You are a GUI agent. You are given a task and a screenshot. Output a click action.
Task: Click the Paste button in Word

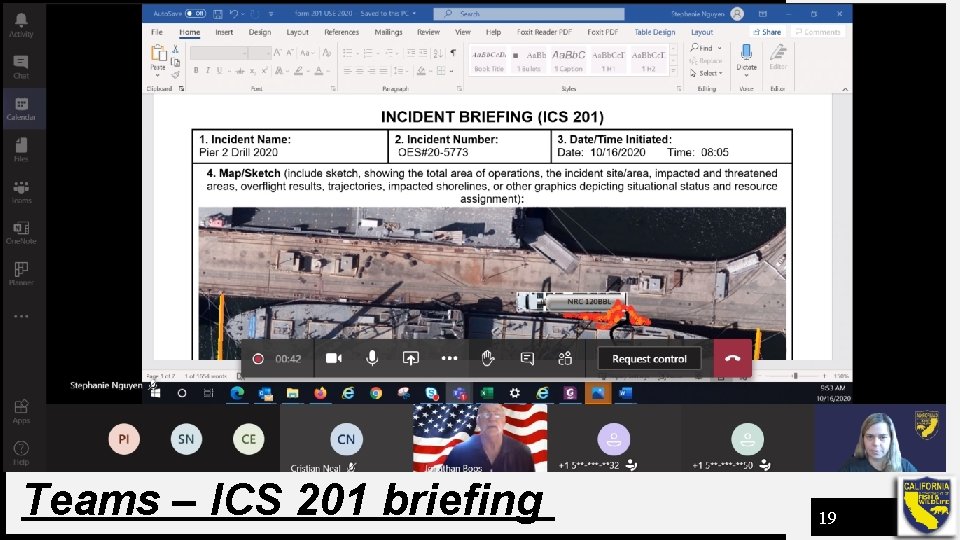158,60
